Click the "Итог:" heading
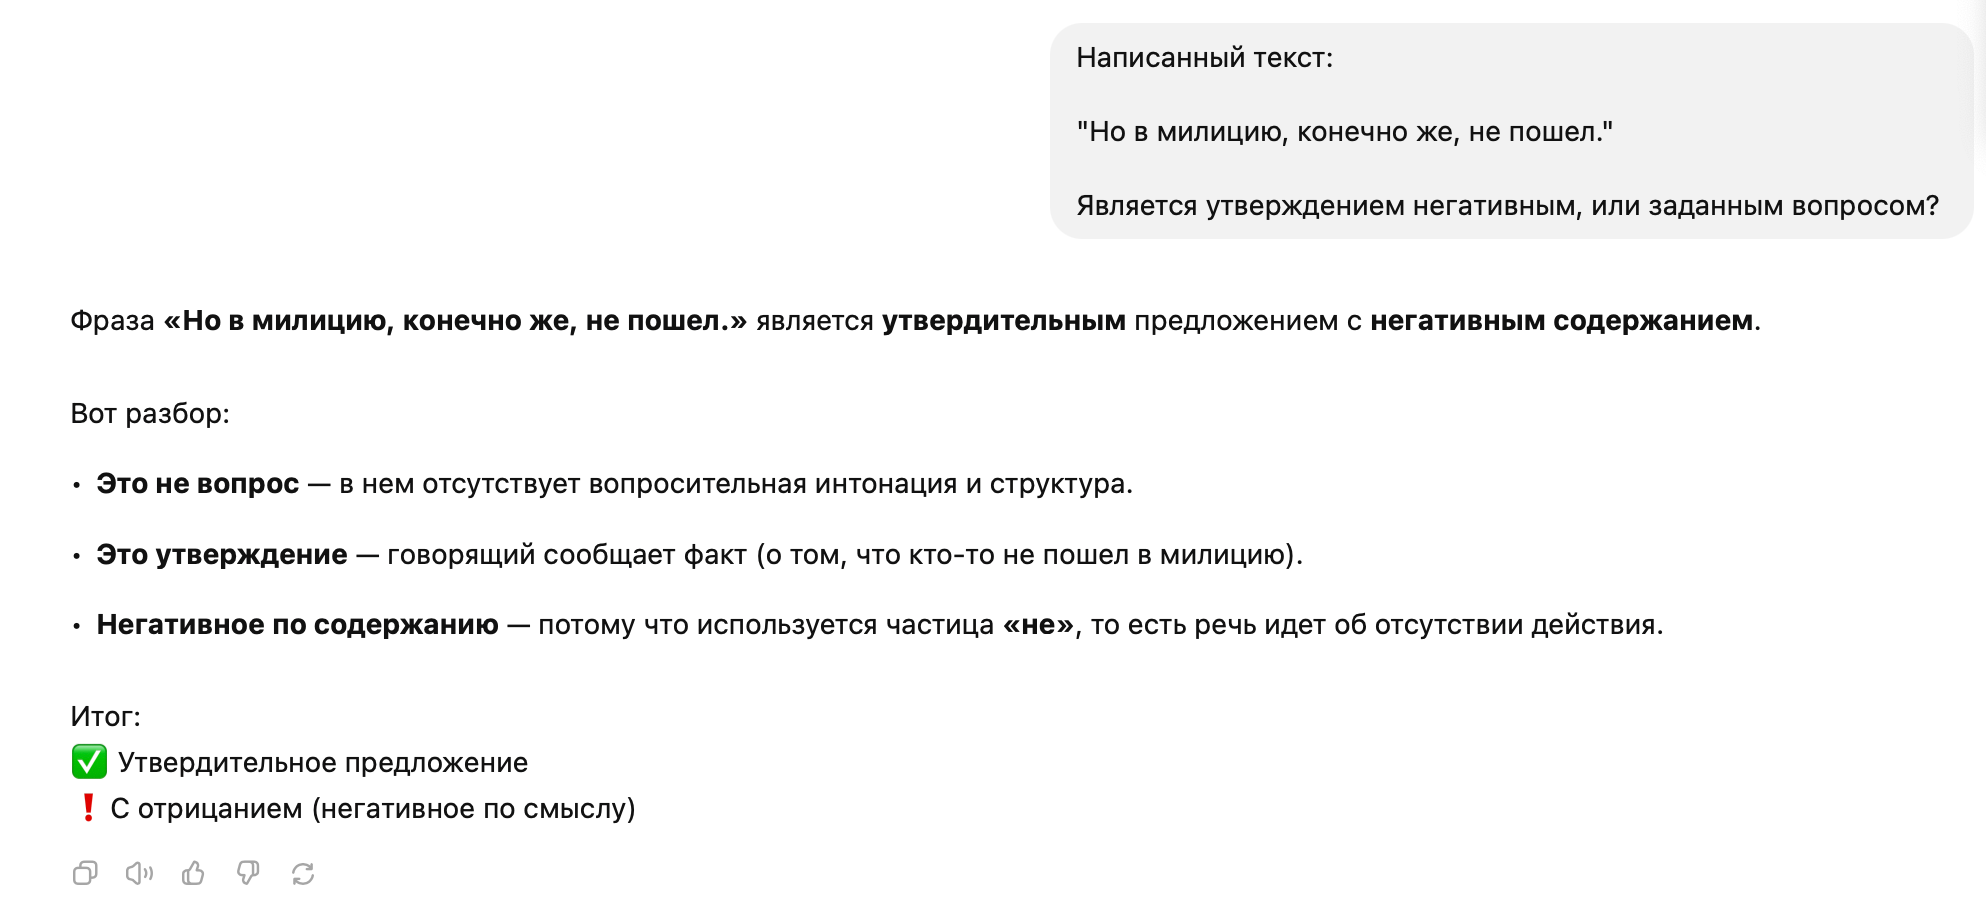This screenshot has height=908, width=1986. (105, 717)
